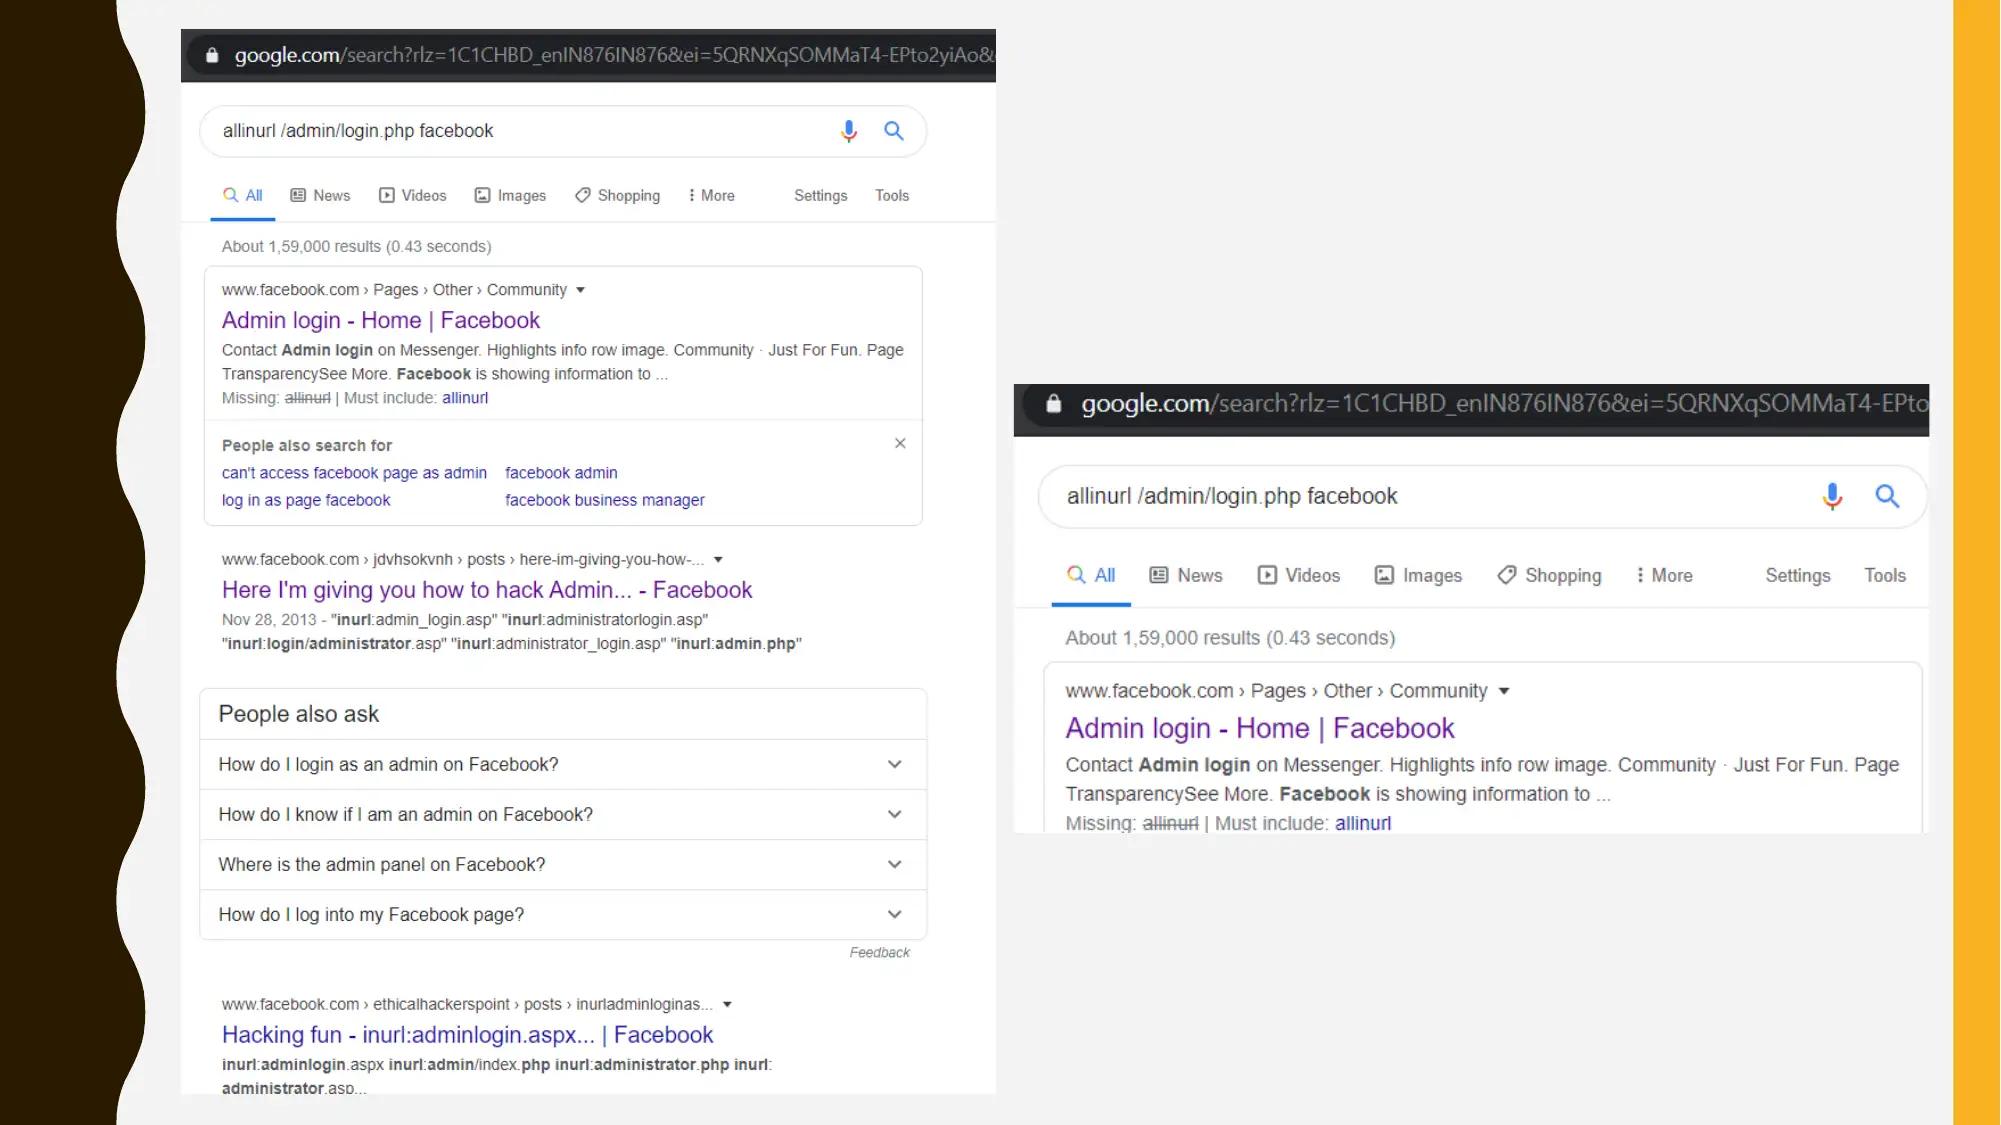Click the microphone voice search icon in left screenshot
This screenshot has width=2001, height=1125.
point(848,131)
